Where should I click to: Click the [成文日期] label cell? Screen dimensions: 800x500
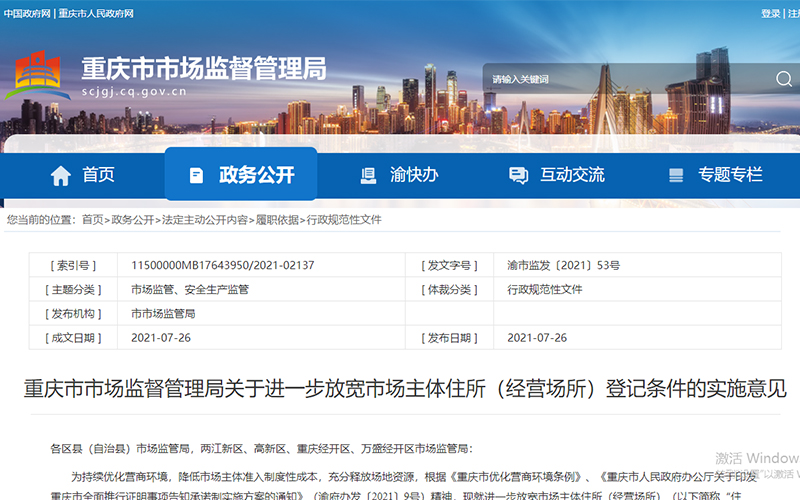[73, 338]
